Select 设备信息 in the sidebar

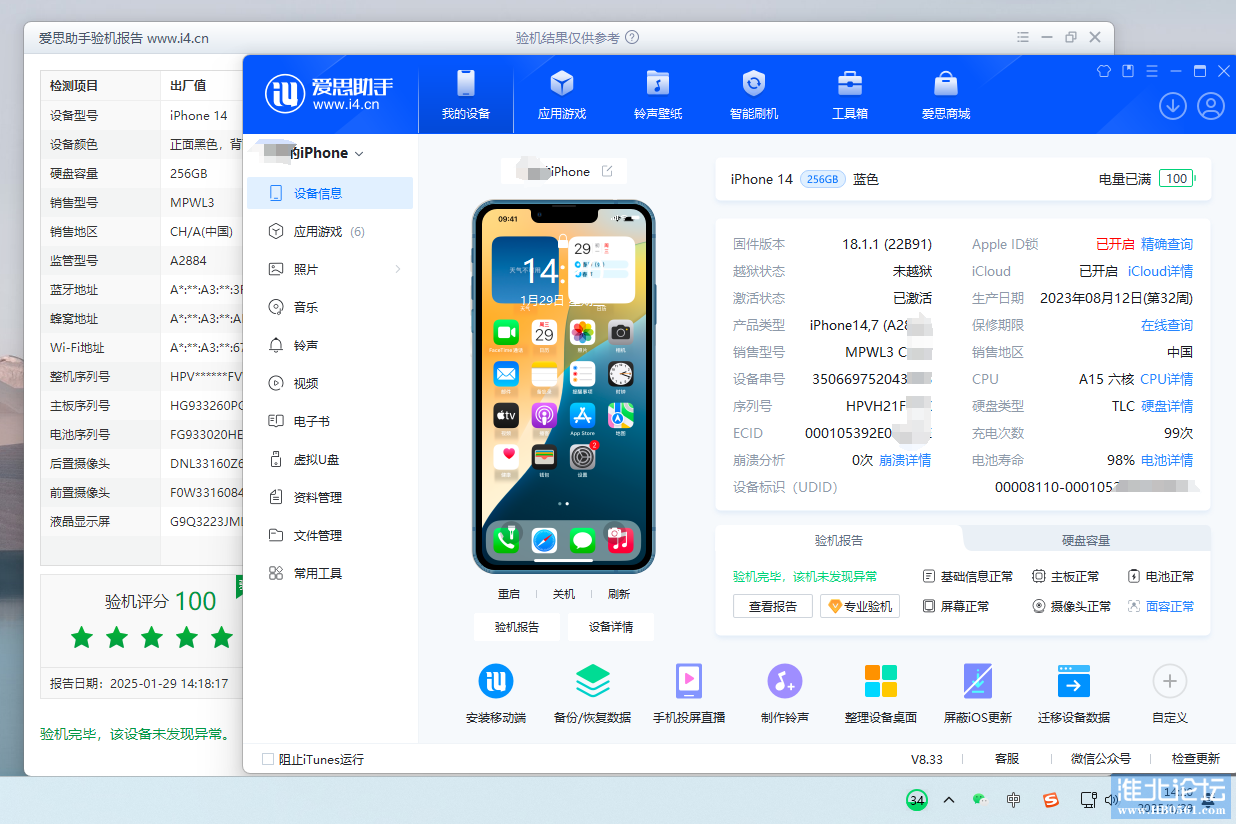pos(330,193)
